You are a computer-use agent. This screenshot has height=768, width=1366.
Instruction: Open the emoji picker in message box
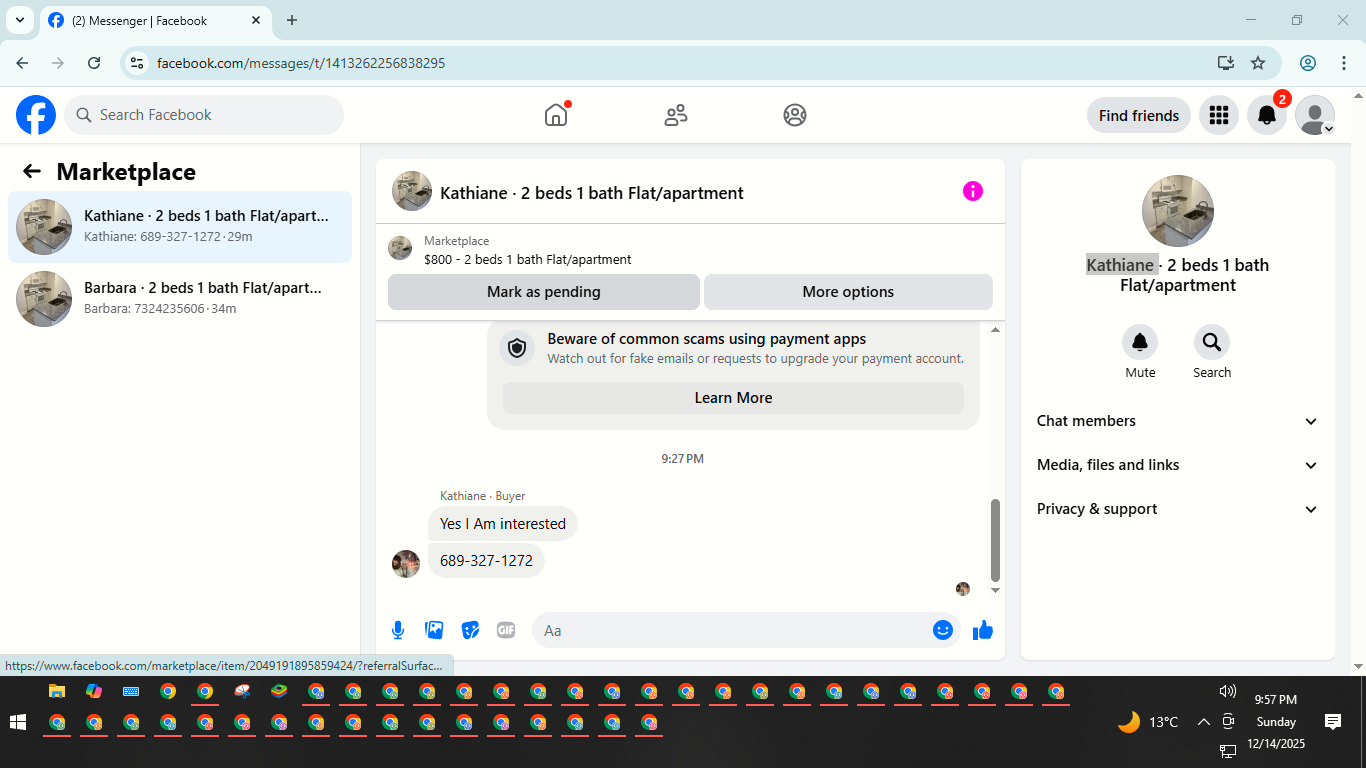pyautogui.click(x=942, y=630)
